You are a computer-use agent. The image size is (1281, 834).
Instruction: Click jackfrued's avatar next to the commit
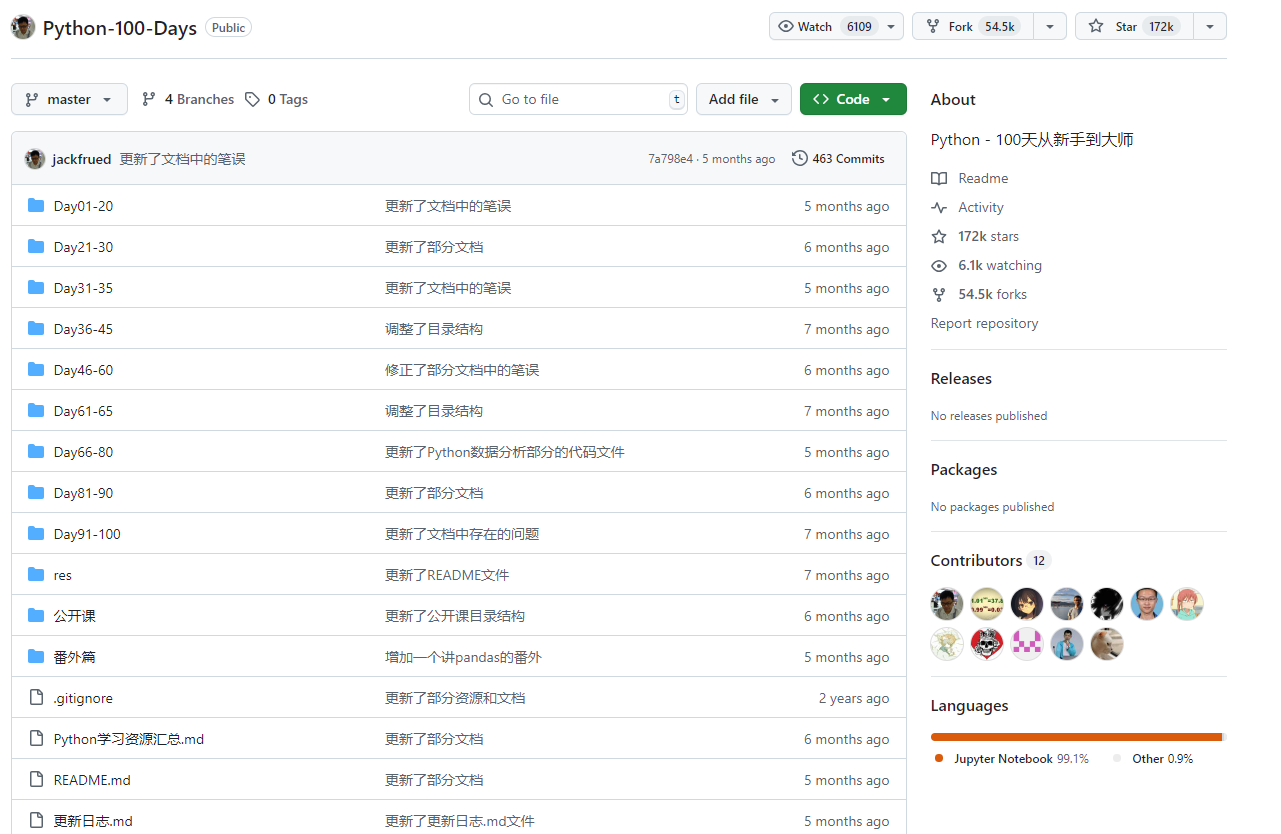click(33, 158)
